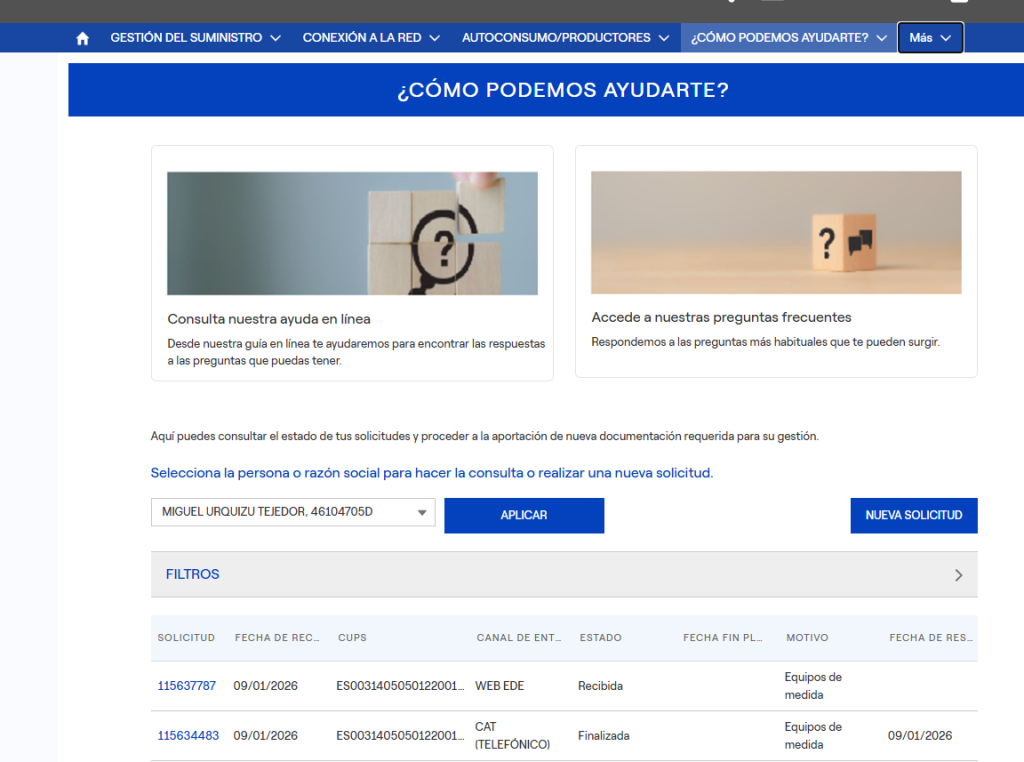Open request number 115634483
1024x762 pixels.
(x=186, y=736)
